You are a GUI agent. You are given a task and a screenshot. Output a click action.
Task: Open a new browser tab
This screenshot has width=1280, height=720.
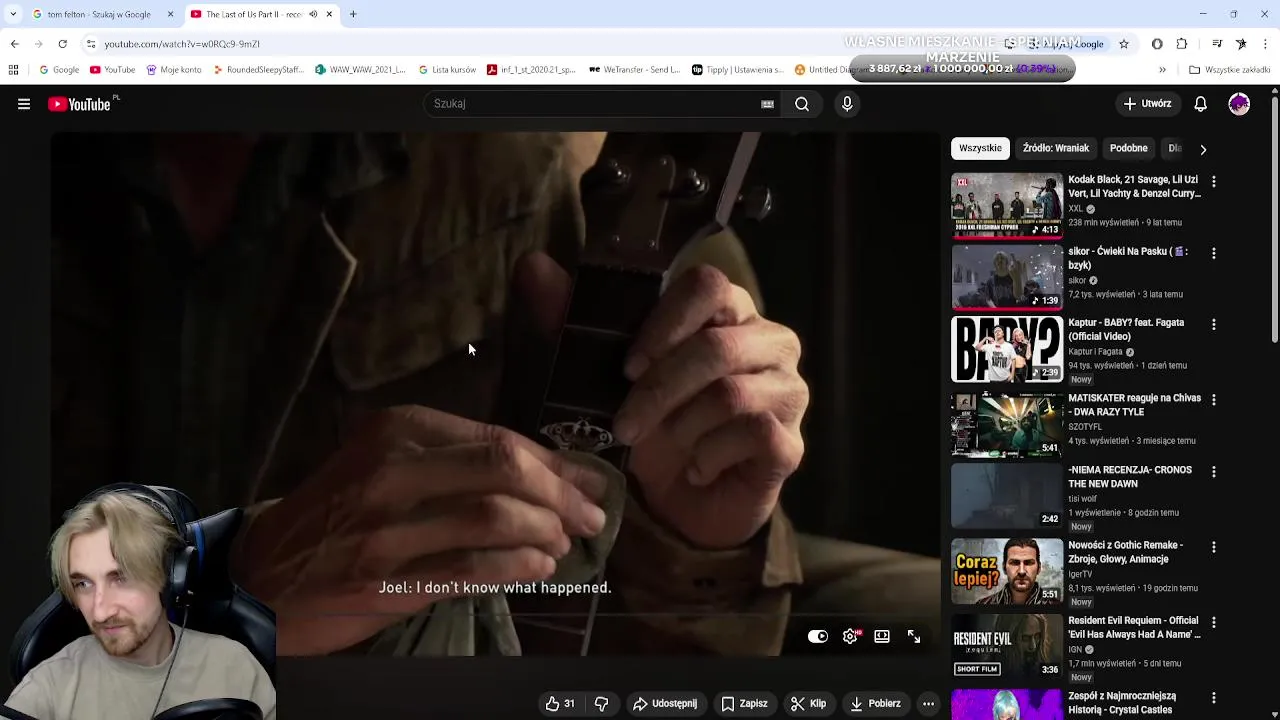tap(353, 14)
